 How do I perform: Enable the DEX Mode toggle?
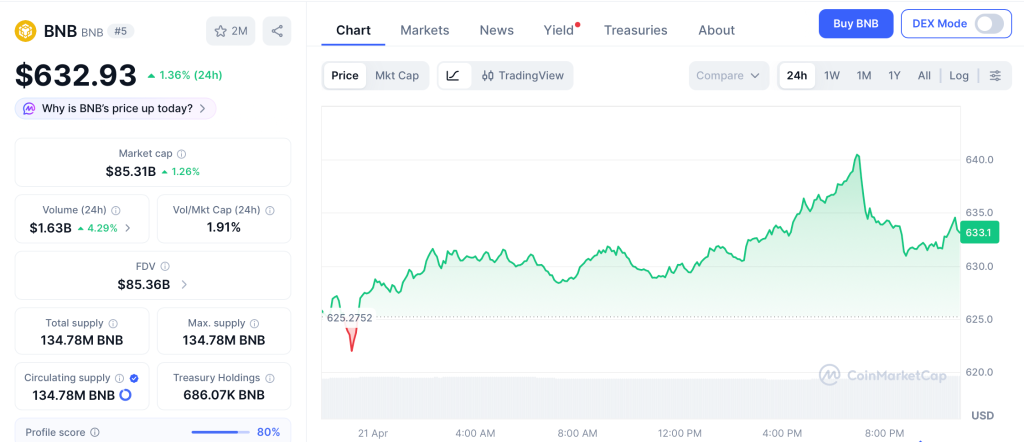click(988, 24)
